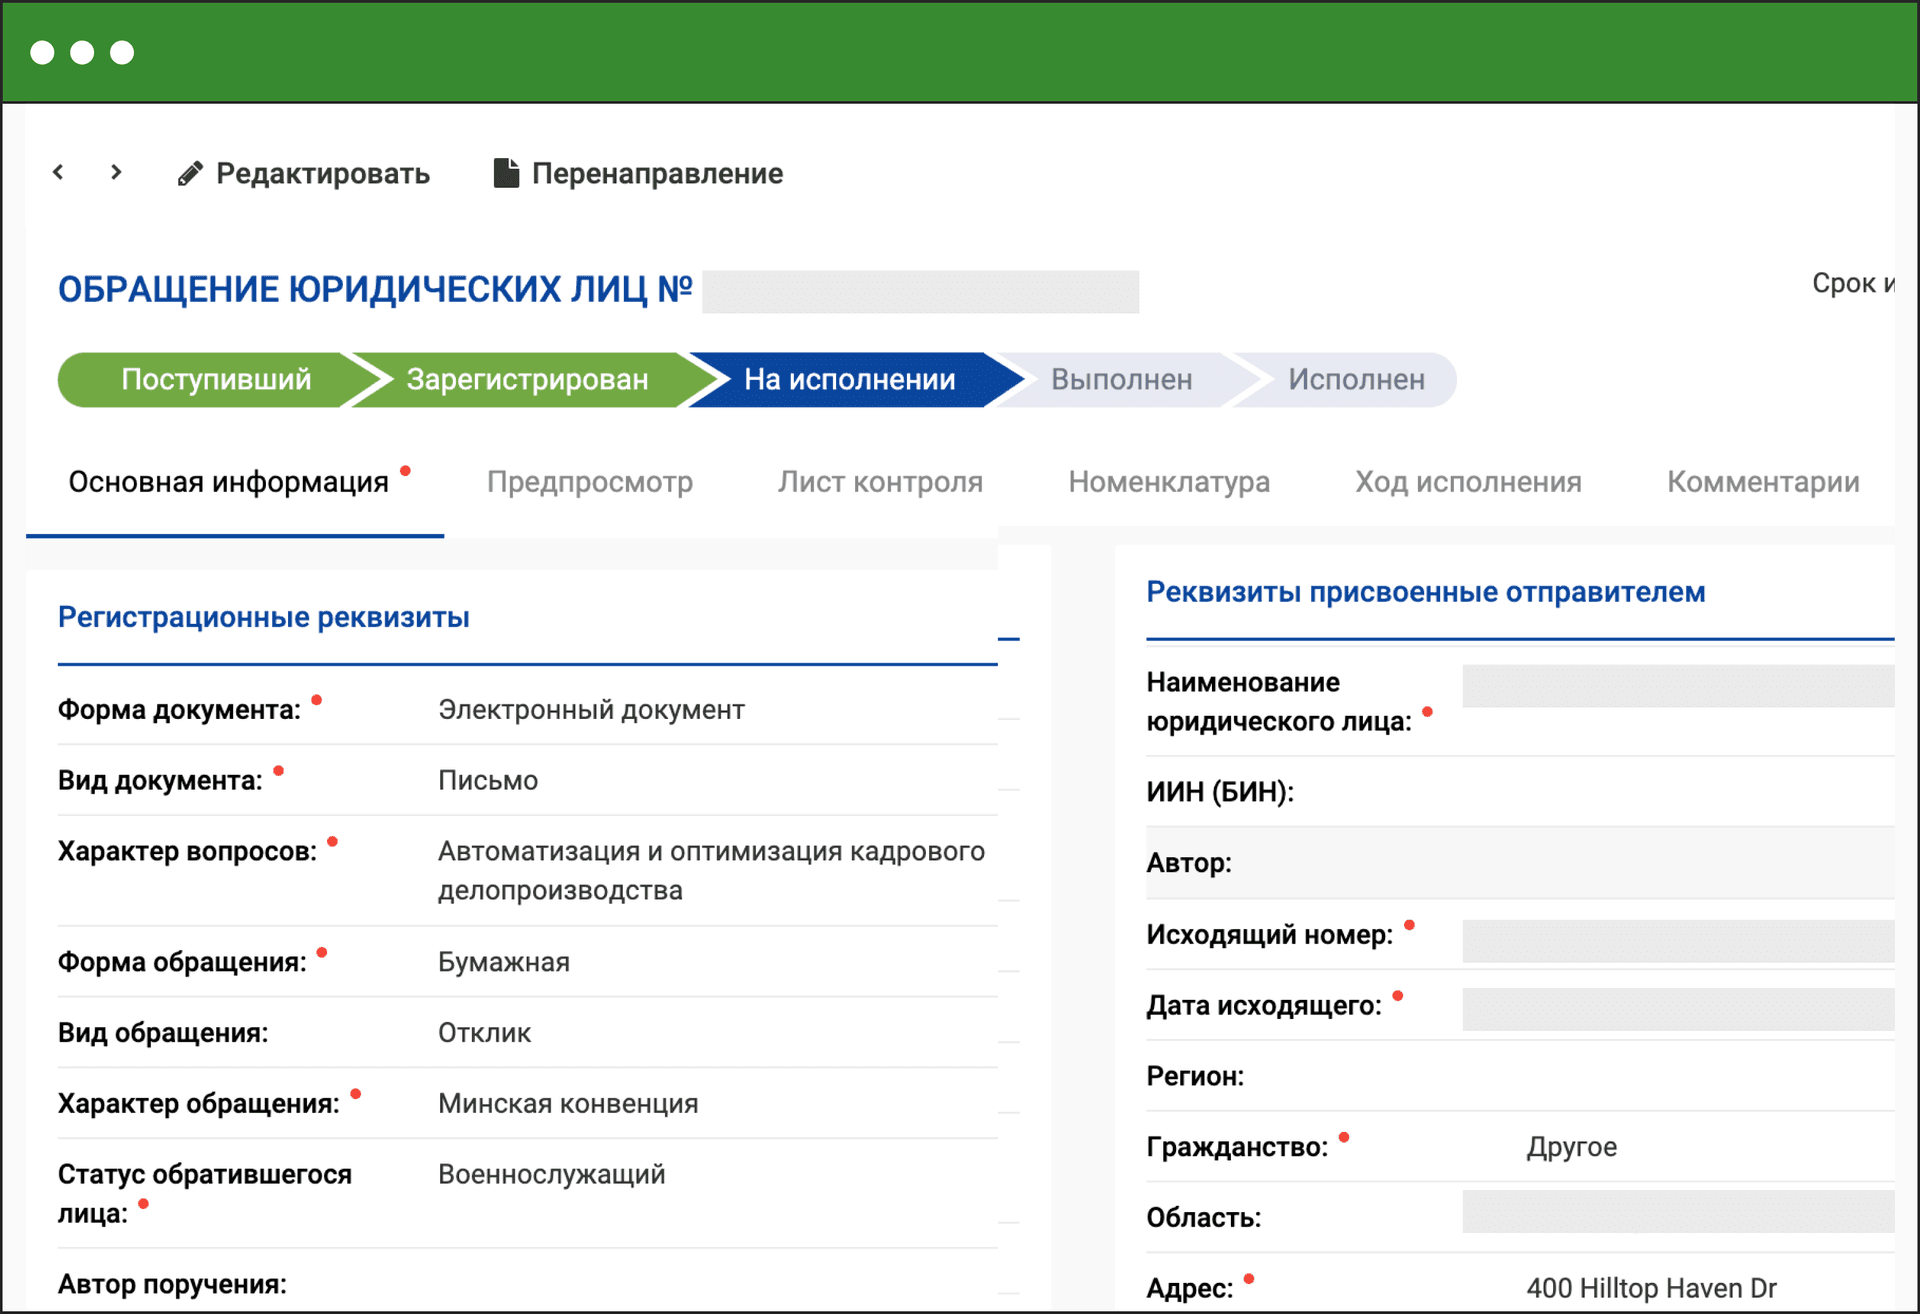
Task: Click the document number field beside the title
Action: click(920, 291)
